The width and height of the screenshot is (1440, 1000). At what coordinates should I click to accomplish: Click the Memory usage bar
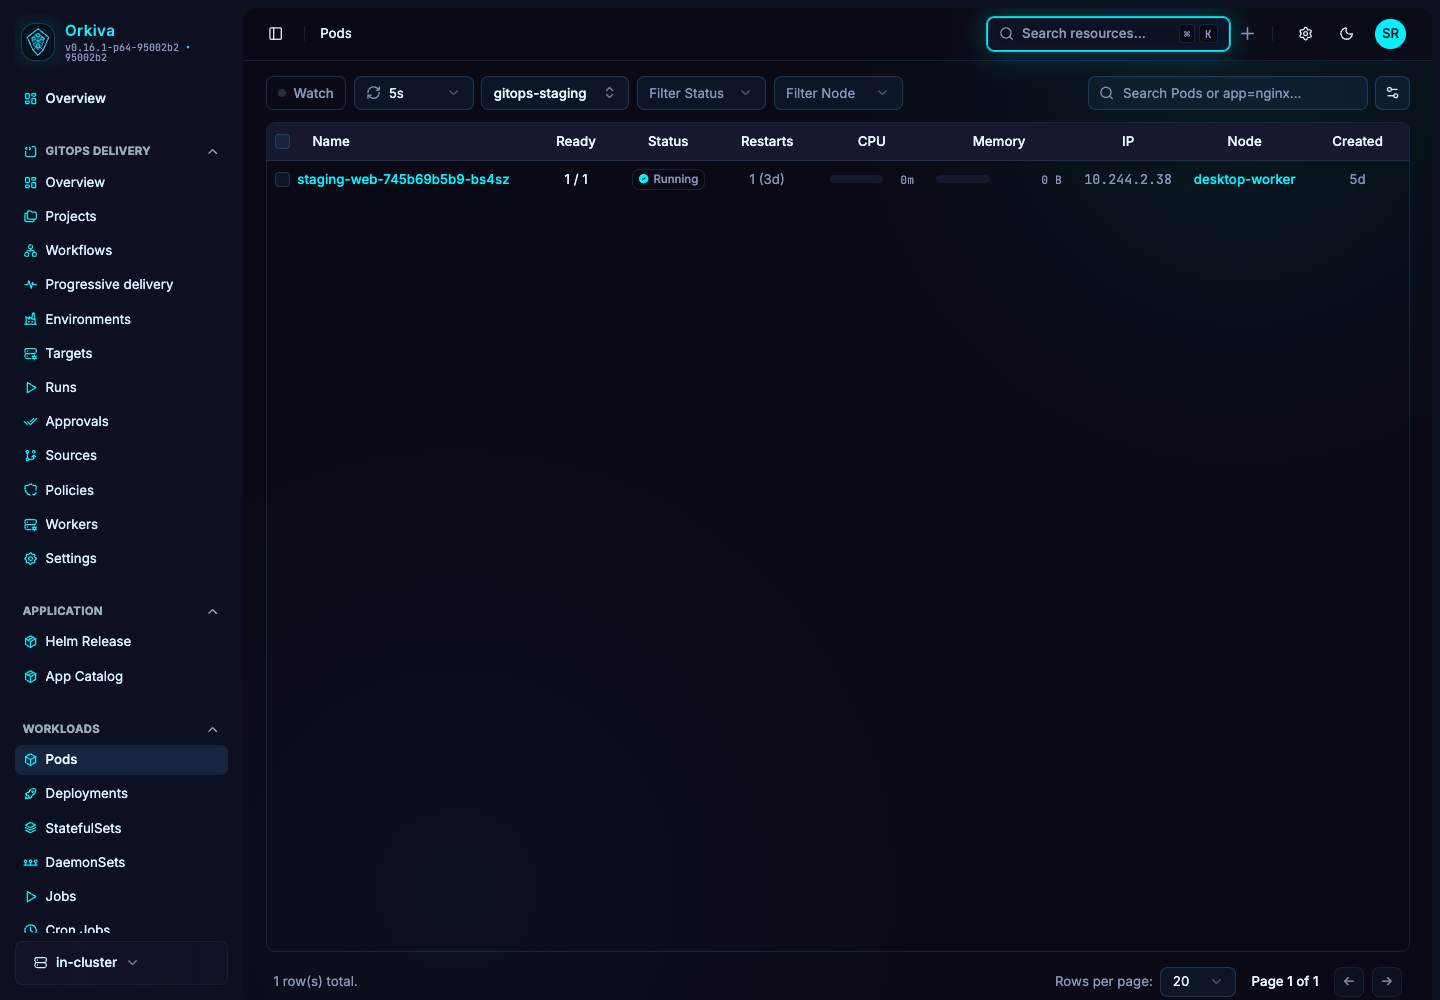[963, 180]
